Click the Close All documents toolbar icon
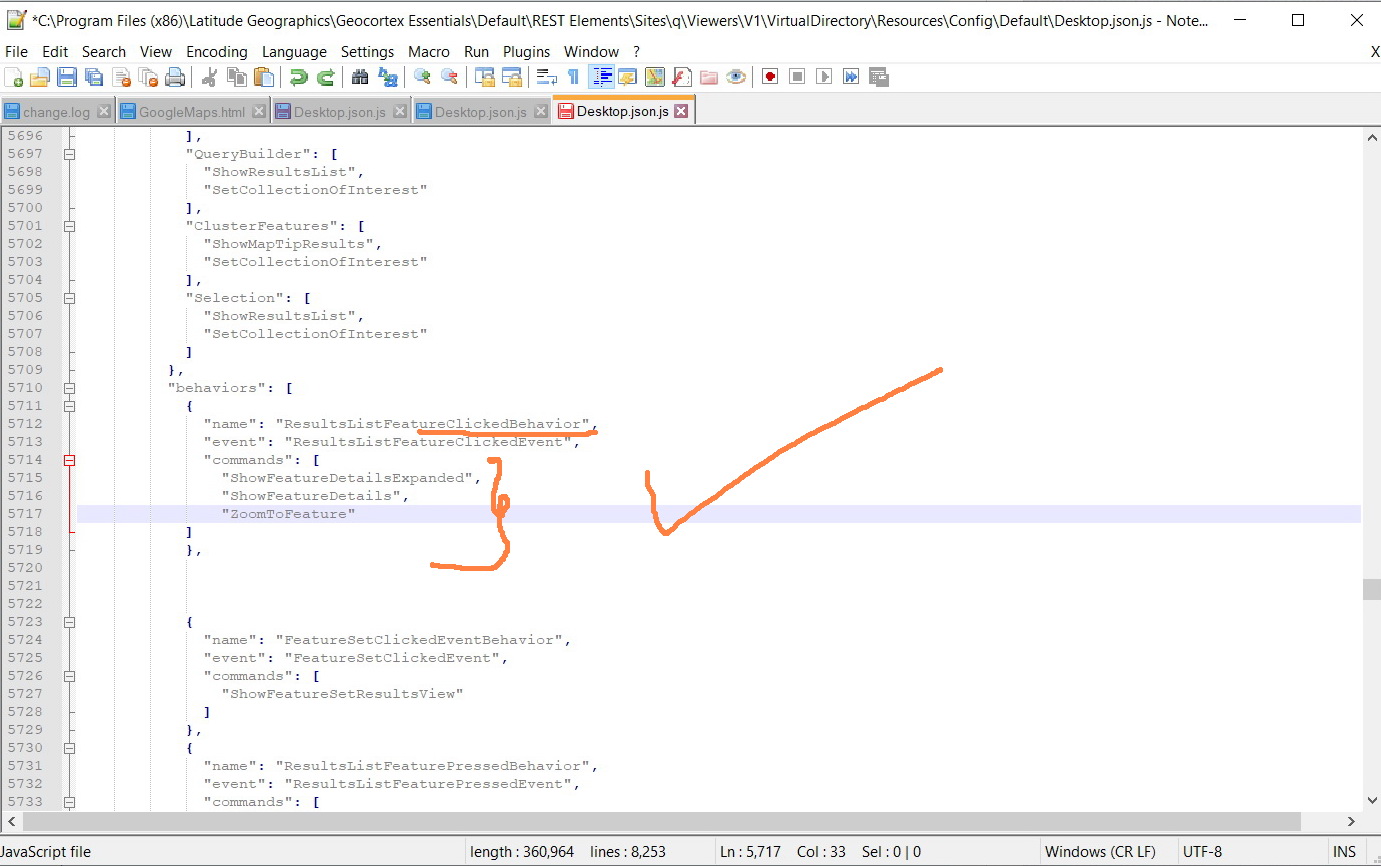Viewport: 1381px width, 866px height. tap(148, 77)
